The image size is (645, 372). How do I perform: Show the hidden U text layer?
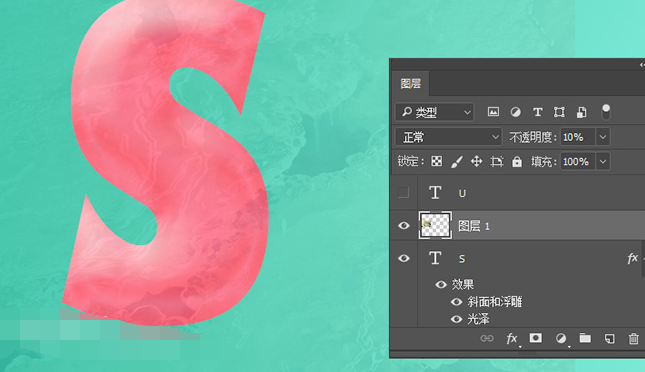(404, 193)
